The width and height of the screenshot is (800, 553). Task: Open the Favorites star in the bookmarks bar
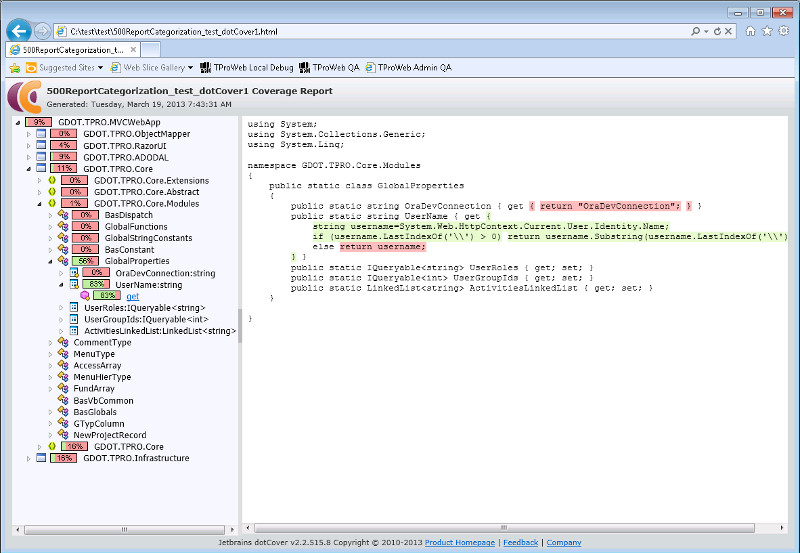tap(15, 68)
